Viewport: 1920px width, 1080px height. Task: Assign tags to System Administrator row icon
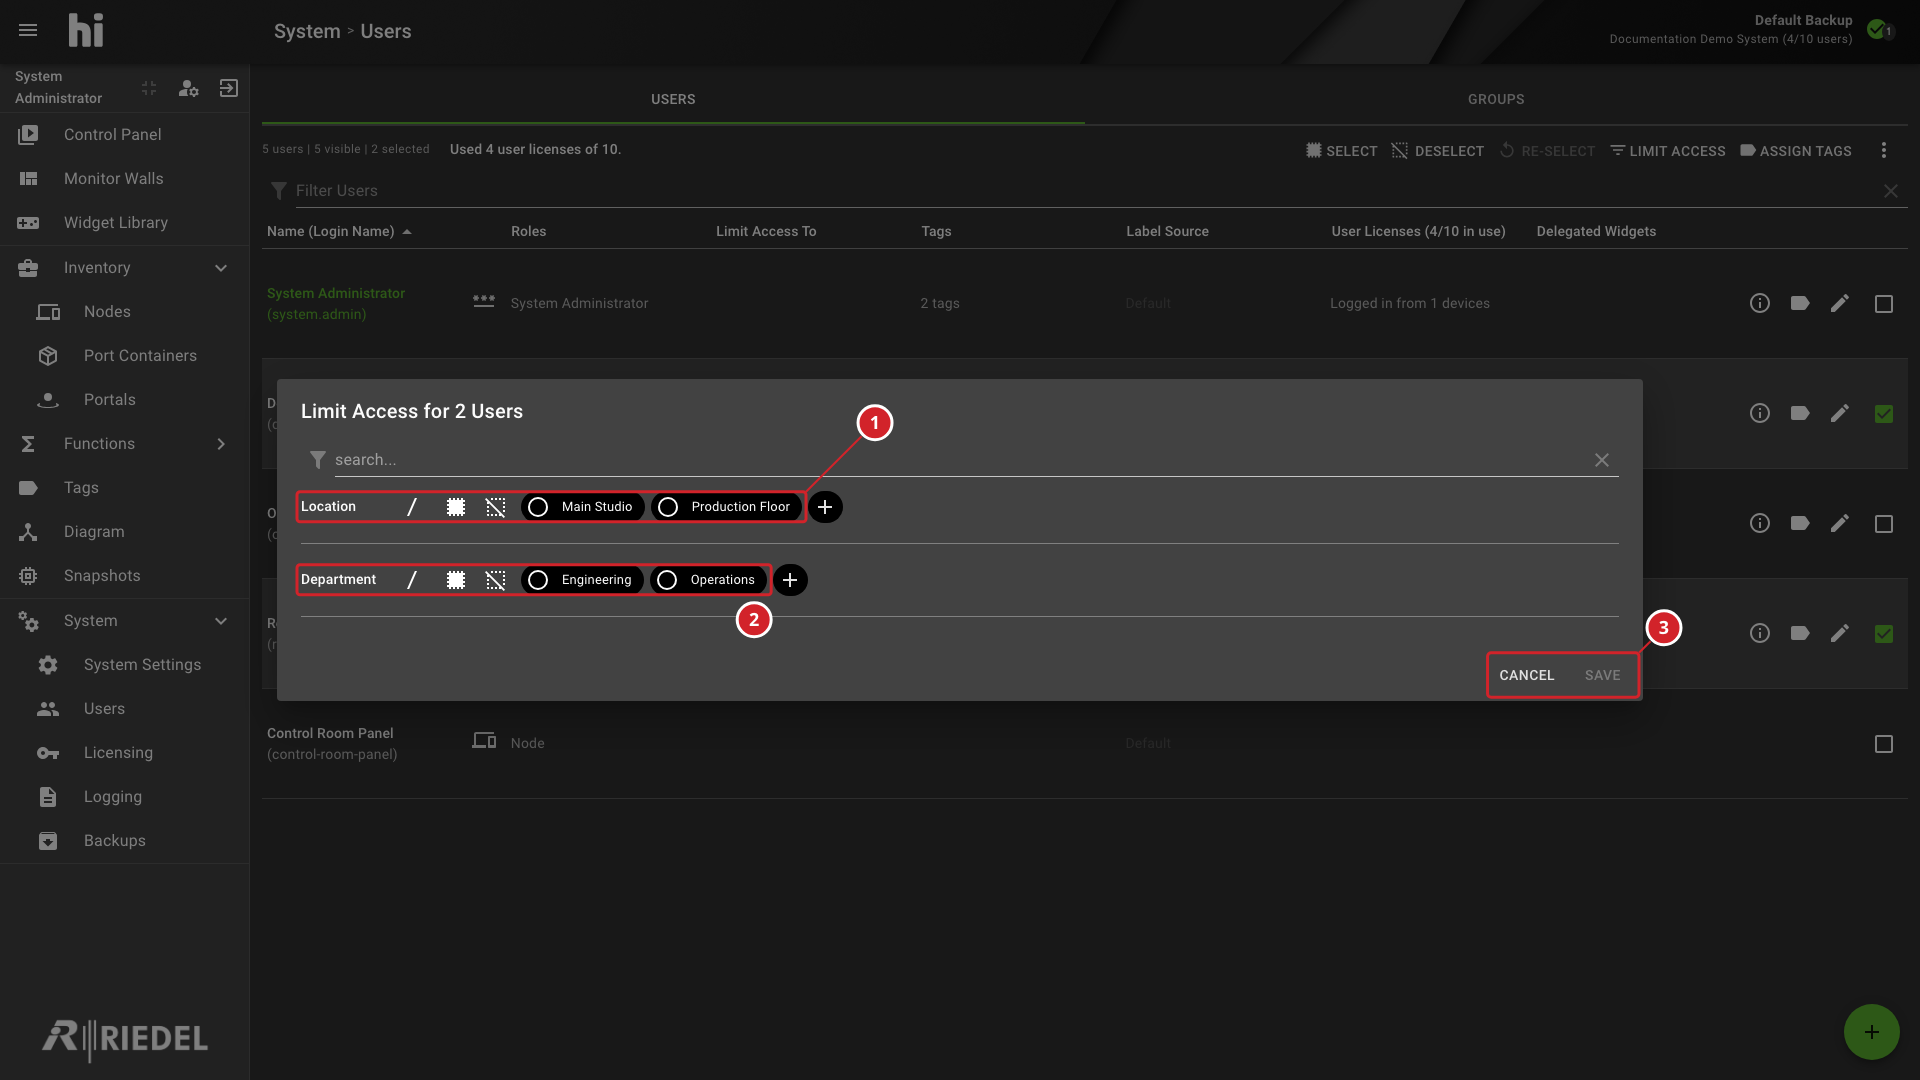(x=1800, y=303)
